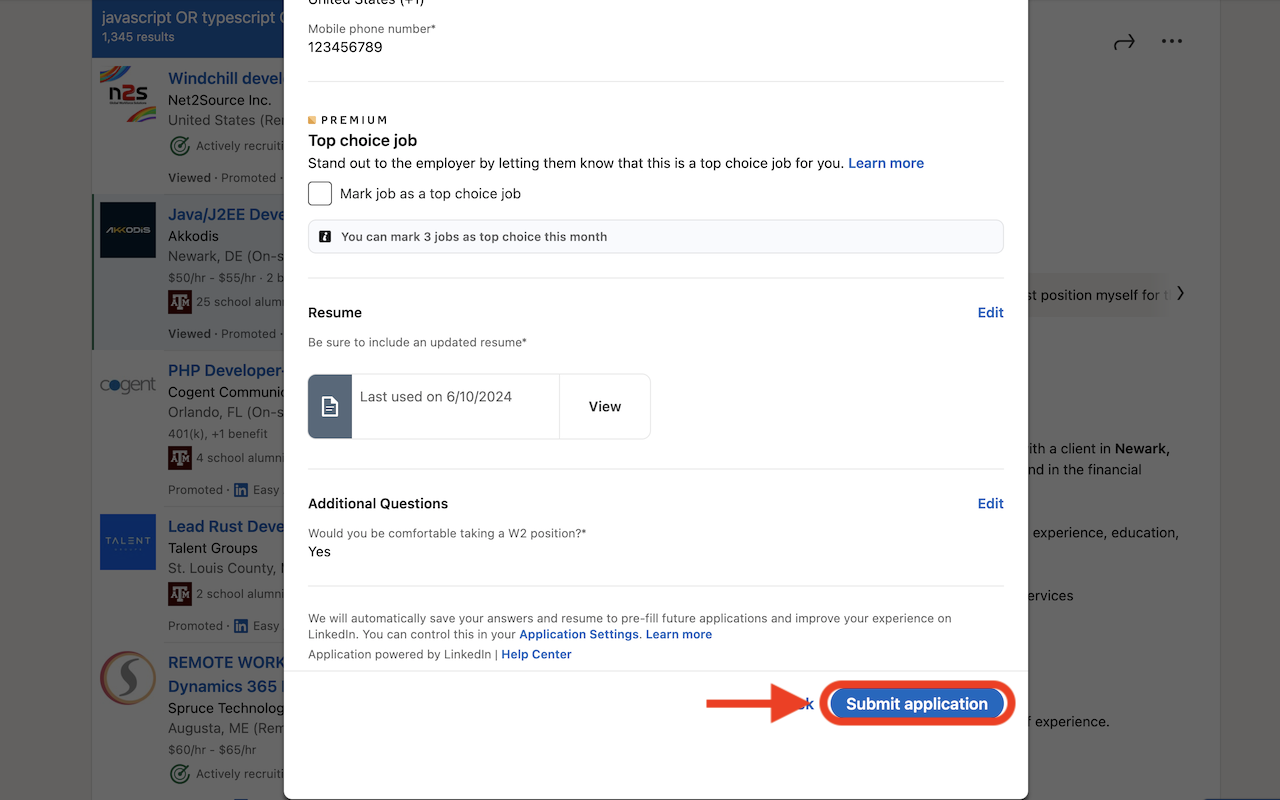Image resolution: width=1280 pixels, height=800 pixels.
Task: Click the share arrow icon near top right
Action: (1123, 41)
